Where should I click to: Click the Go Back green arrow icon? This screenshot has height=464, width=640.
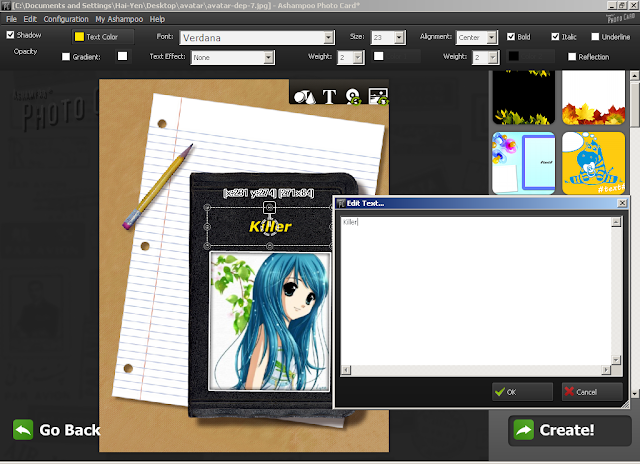click(23, 430)
